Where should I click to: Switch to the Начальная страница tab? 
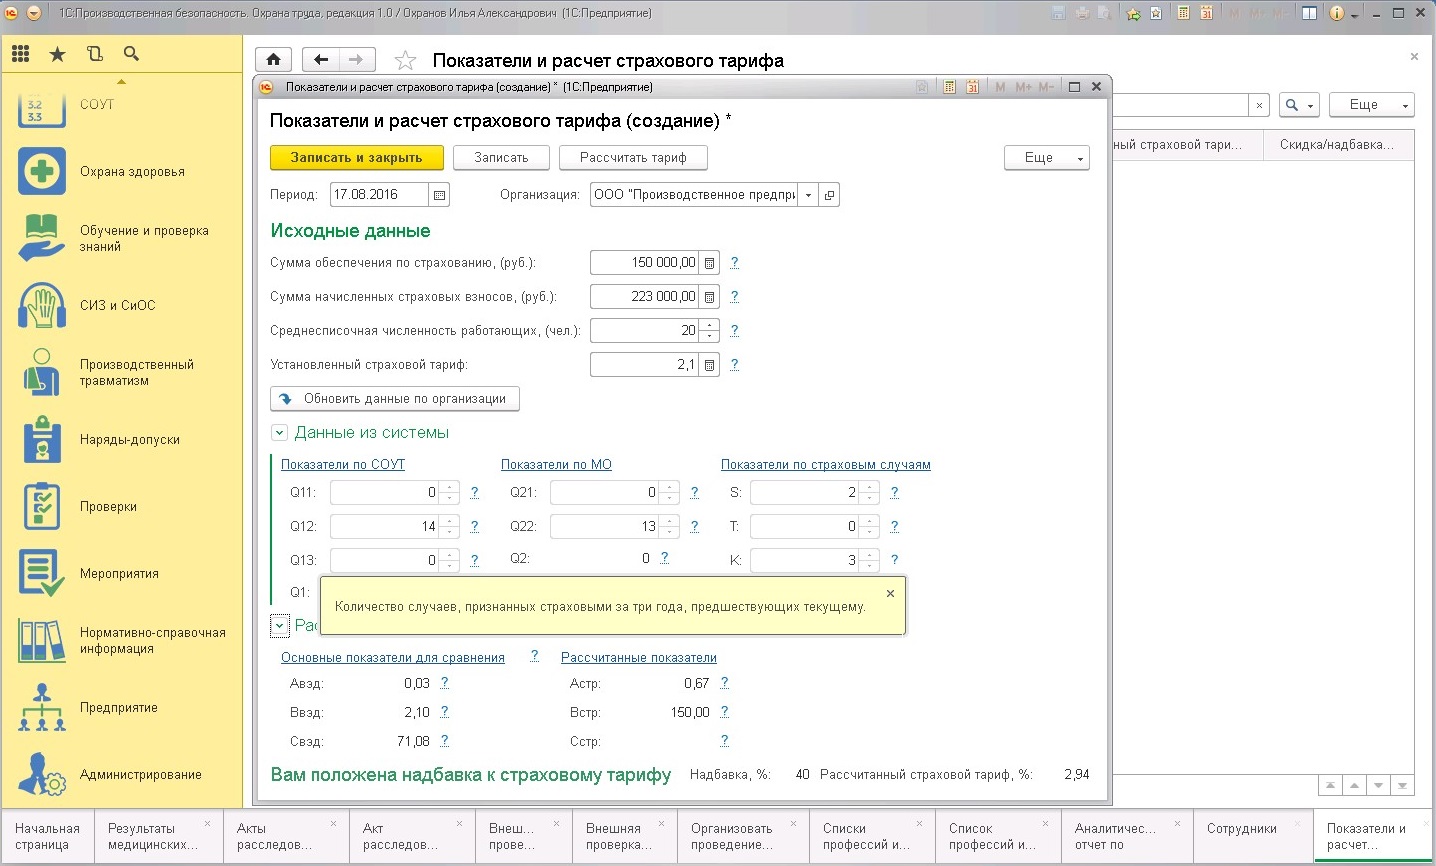[x=47, y=836]
